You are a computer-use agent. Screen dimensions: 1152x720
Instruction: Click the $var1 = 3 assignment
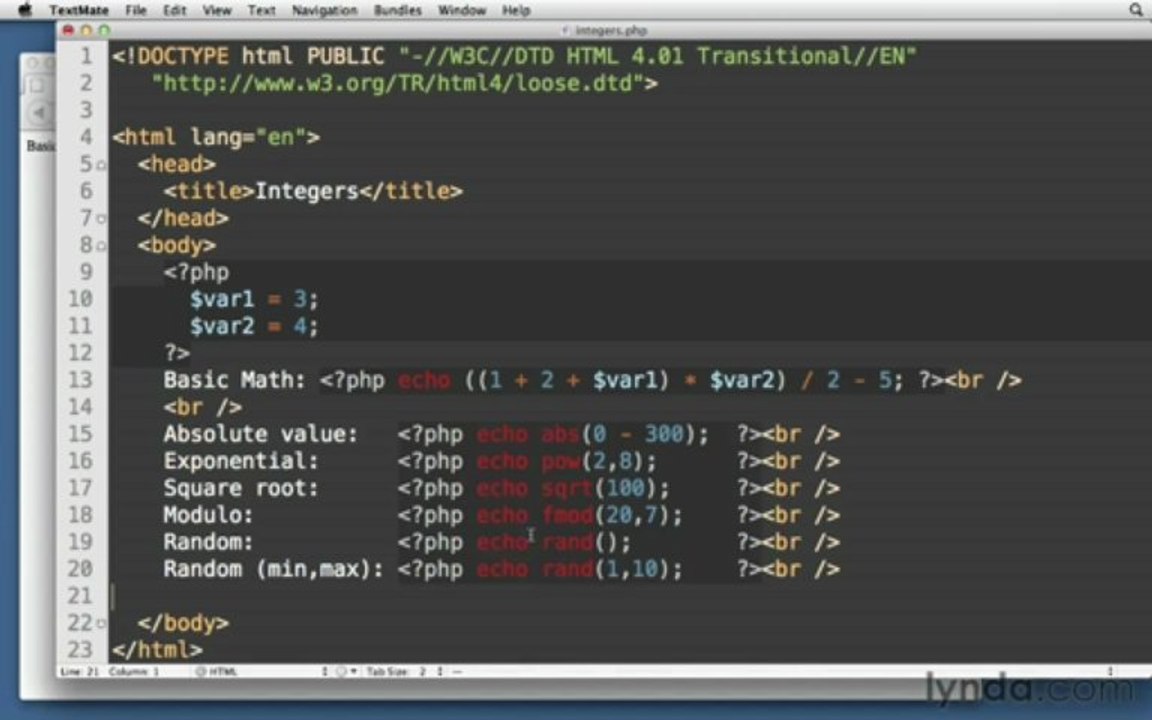pos(254,300)
